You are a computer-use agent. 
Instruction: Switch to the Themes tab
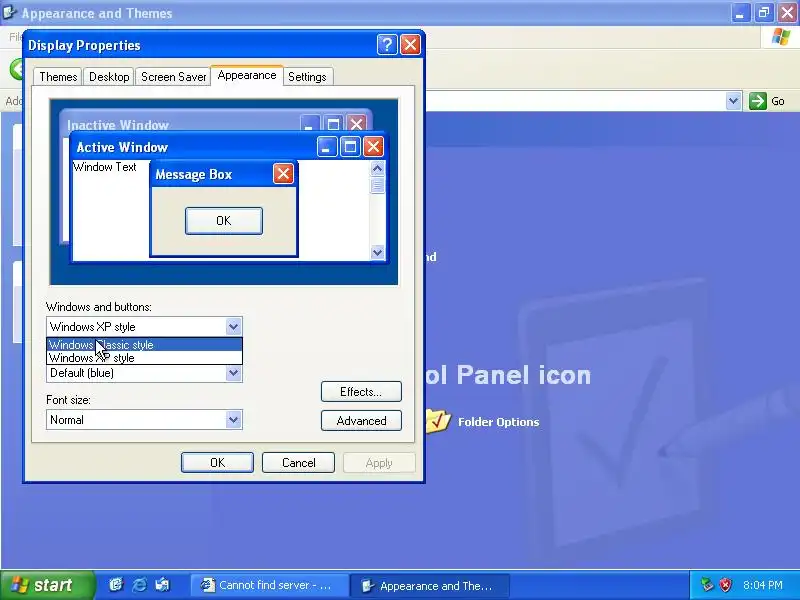(58, 77)
